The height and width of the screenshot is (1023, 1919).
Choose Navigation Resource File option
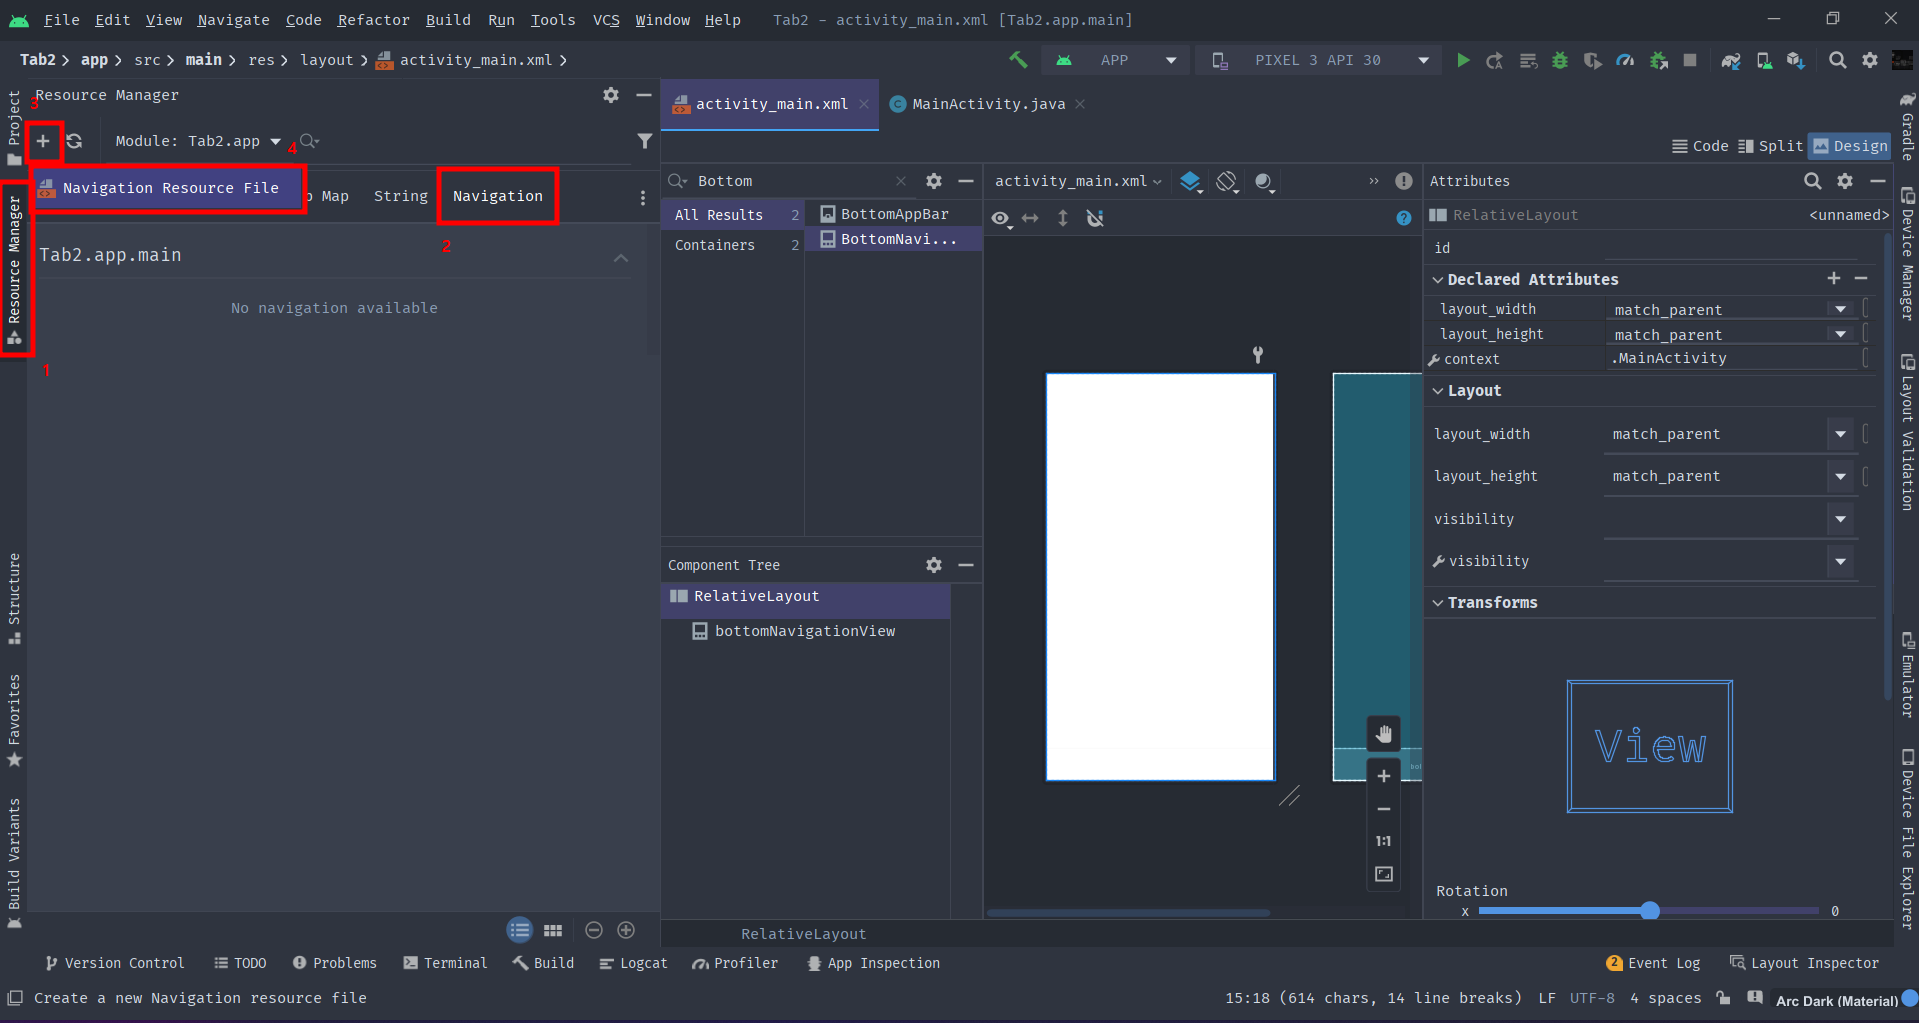pos(168,188)
